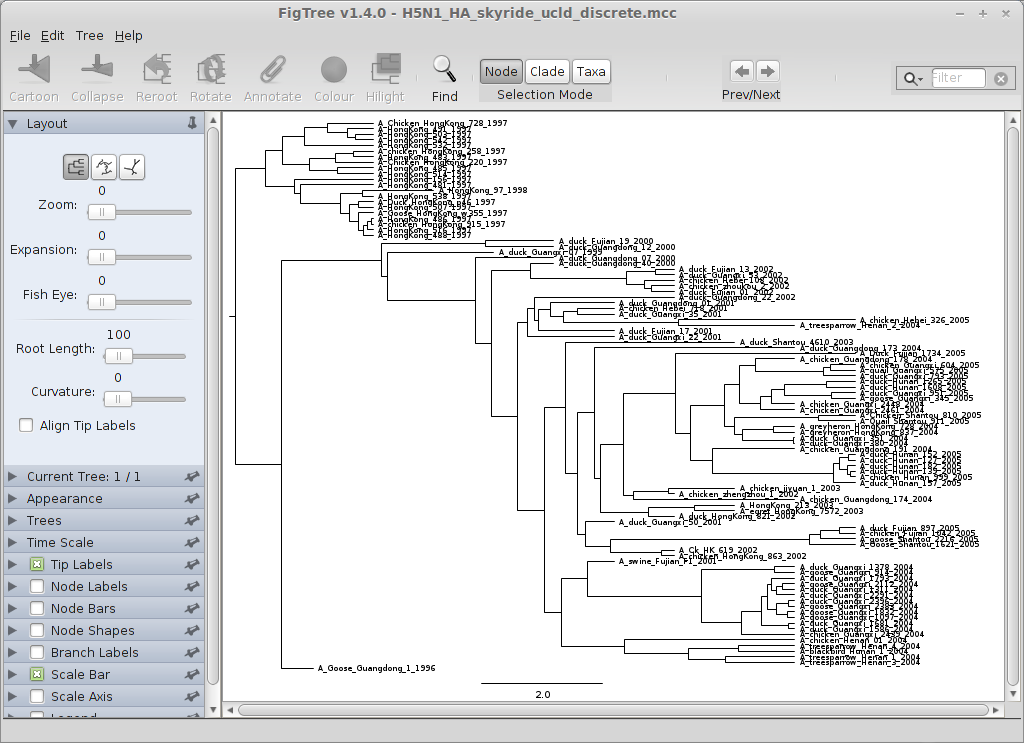The height and width of the screenshot is (743, 1024).
Task: Detach the Trees panel
Action: pyautogui.click(x=191, y=520)
